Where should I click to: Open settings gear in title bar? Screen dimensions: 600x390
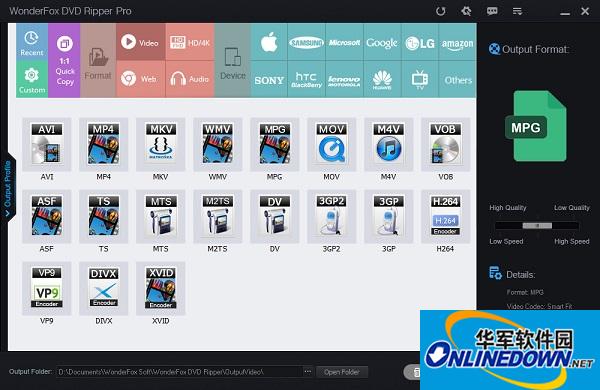[466, 11]
